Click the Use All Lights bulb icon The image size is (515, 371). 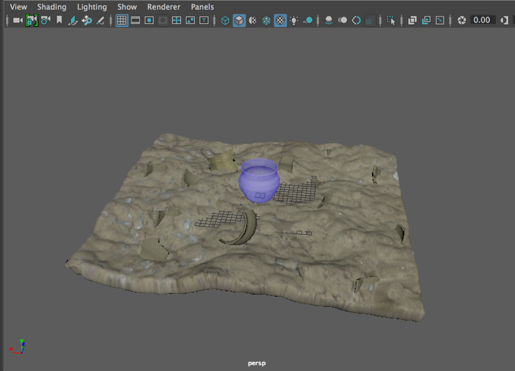pyautogui.click(x=294, y=20)
